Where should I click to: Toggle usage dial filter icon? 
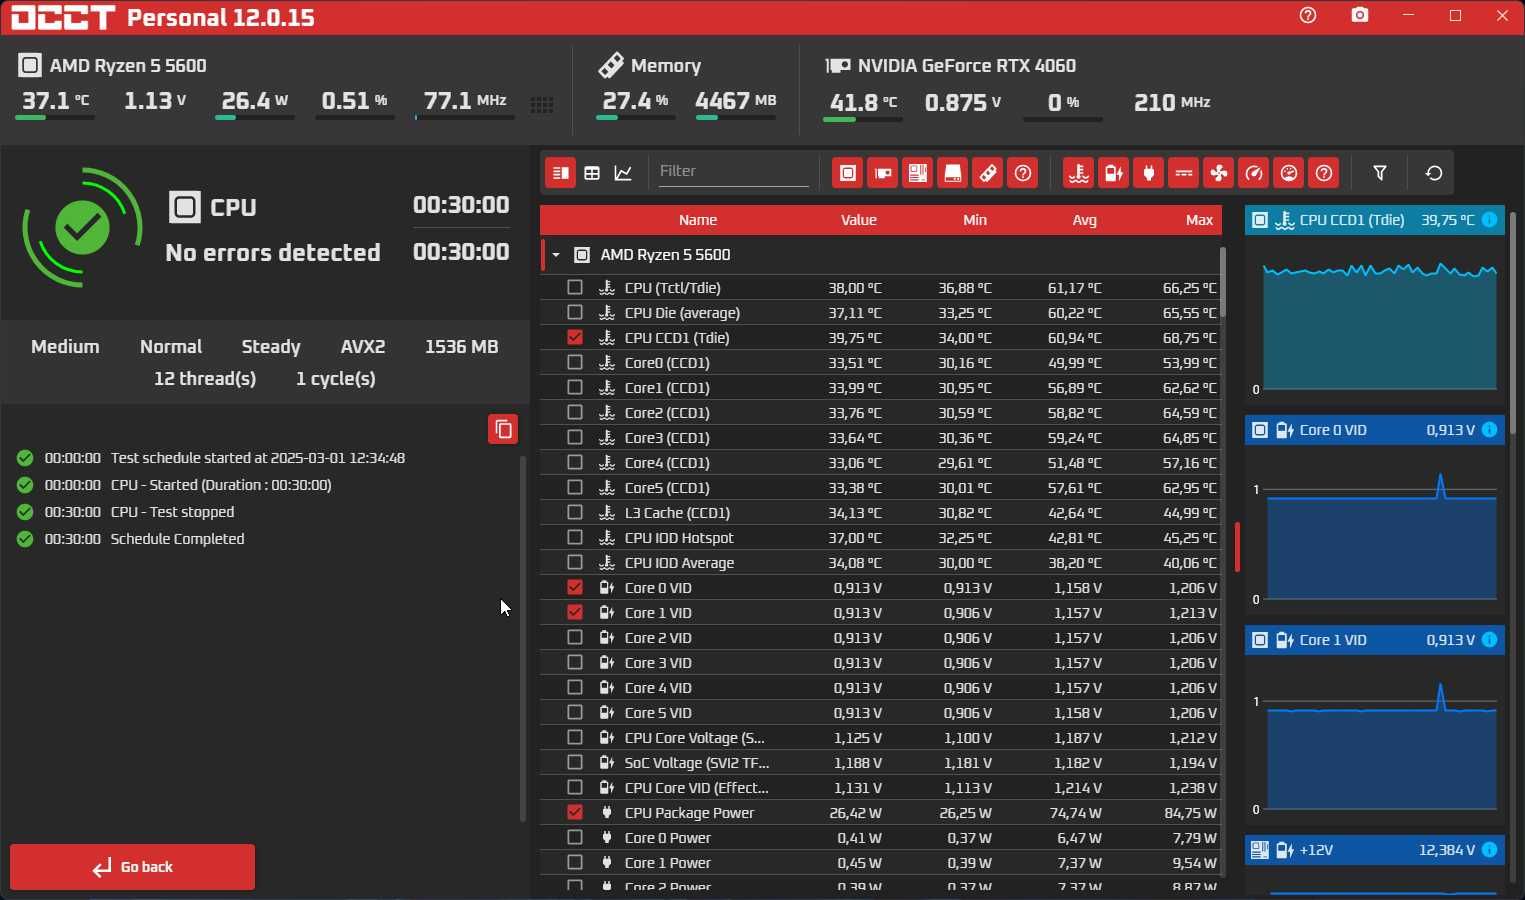point(1290,173)
